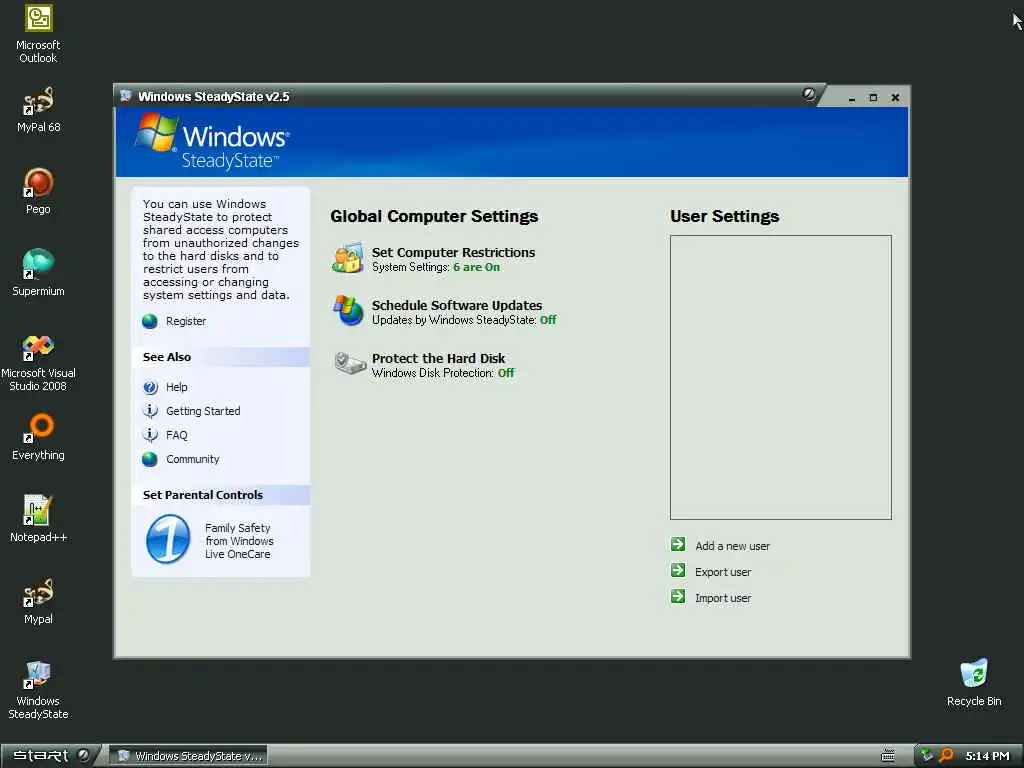Open Schedule Software Updates
The width and height of the screenshot is (1024, 768).
pyautogui.click(x=456, y=305)
